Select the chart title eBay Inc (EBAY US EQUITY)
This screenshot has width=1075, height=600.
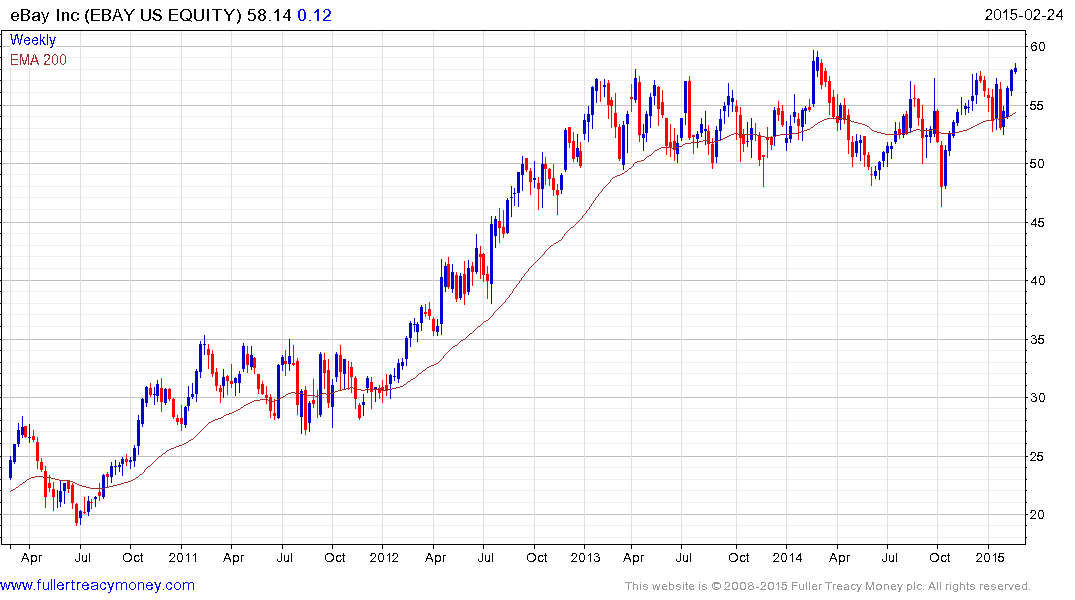(125, 15)
